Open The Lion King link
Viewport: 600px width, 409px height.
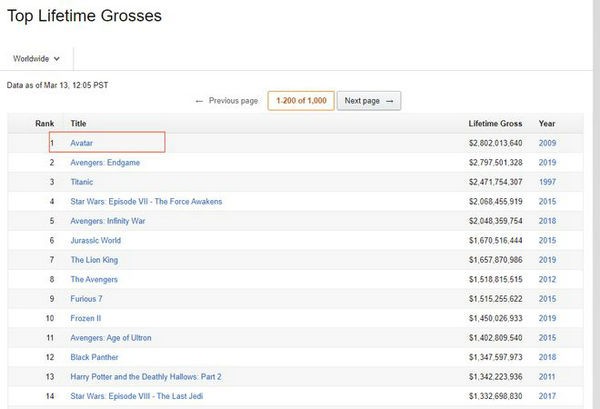pos(94,260)
